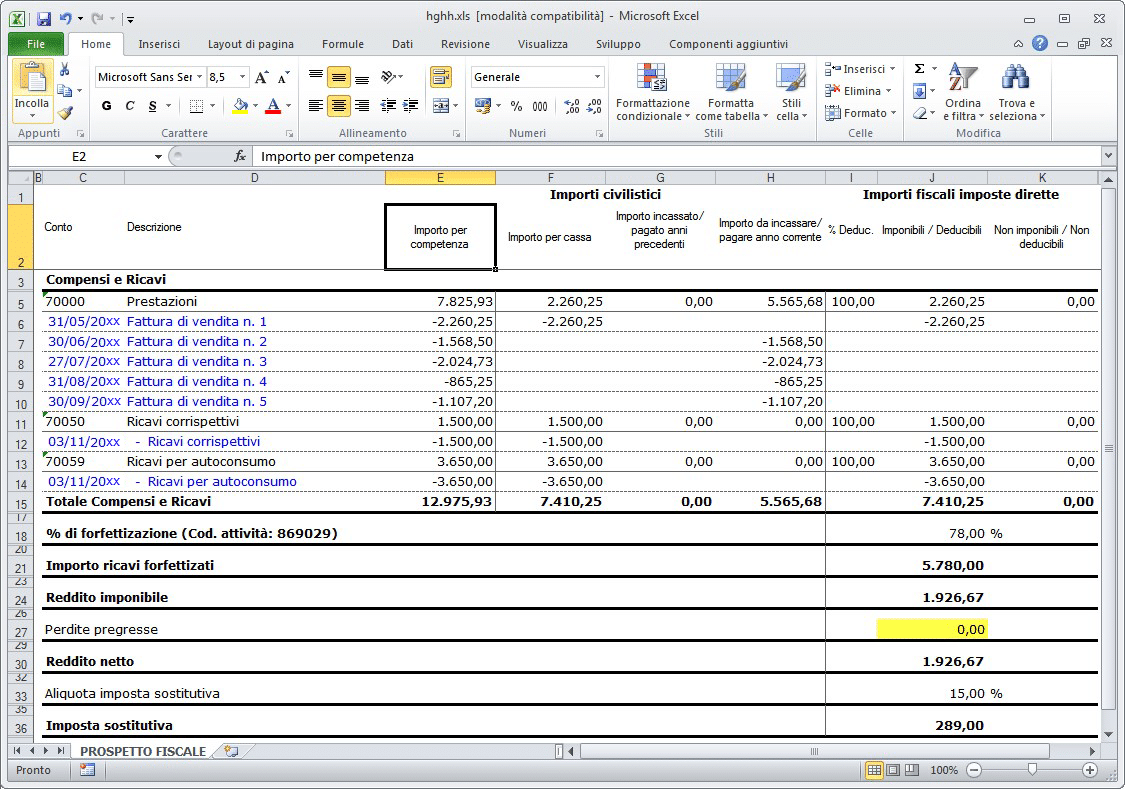
Task: Expand the formula bar
Action: 1108,156
